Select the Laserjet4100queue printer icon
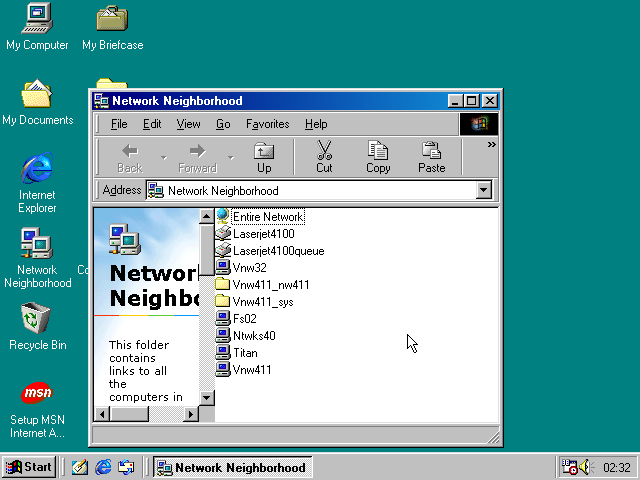640x480 pixels. coord(223,251)
